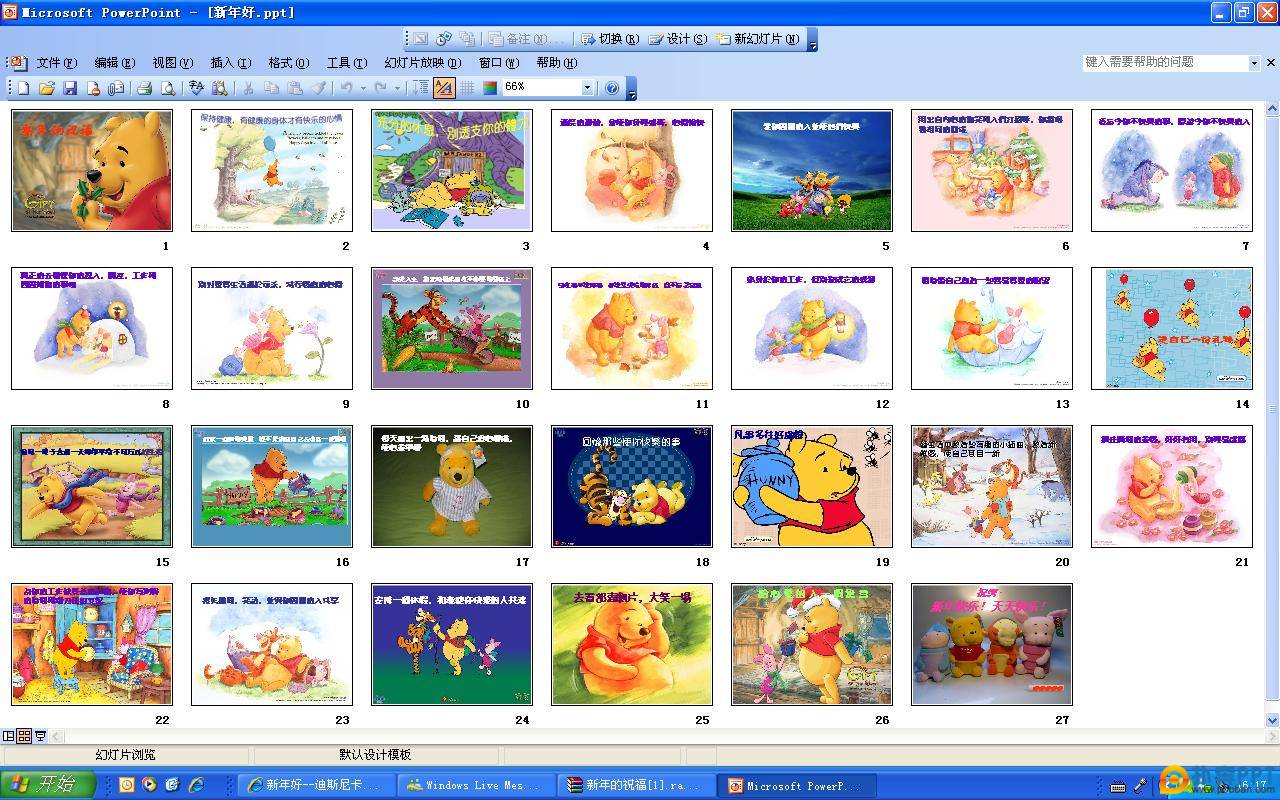Screen dimensions: 1280x800
Task: Open the 插入 menu
Action: point(230,63)
